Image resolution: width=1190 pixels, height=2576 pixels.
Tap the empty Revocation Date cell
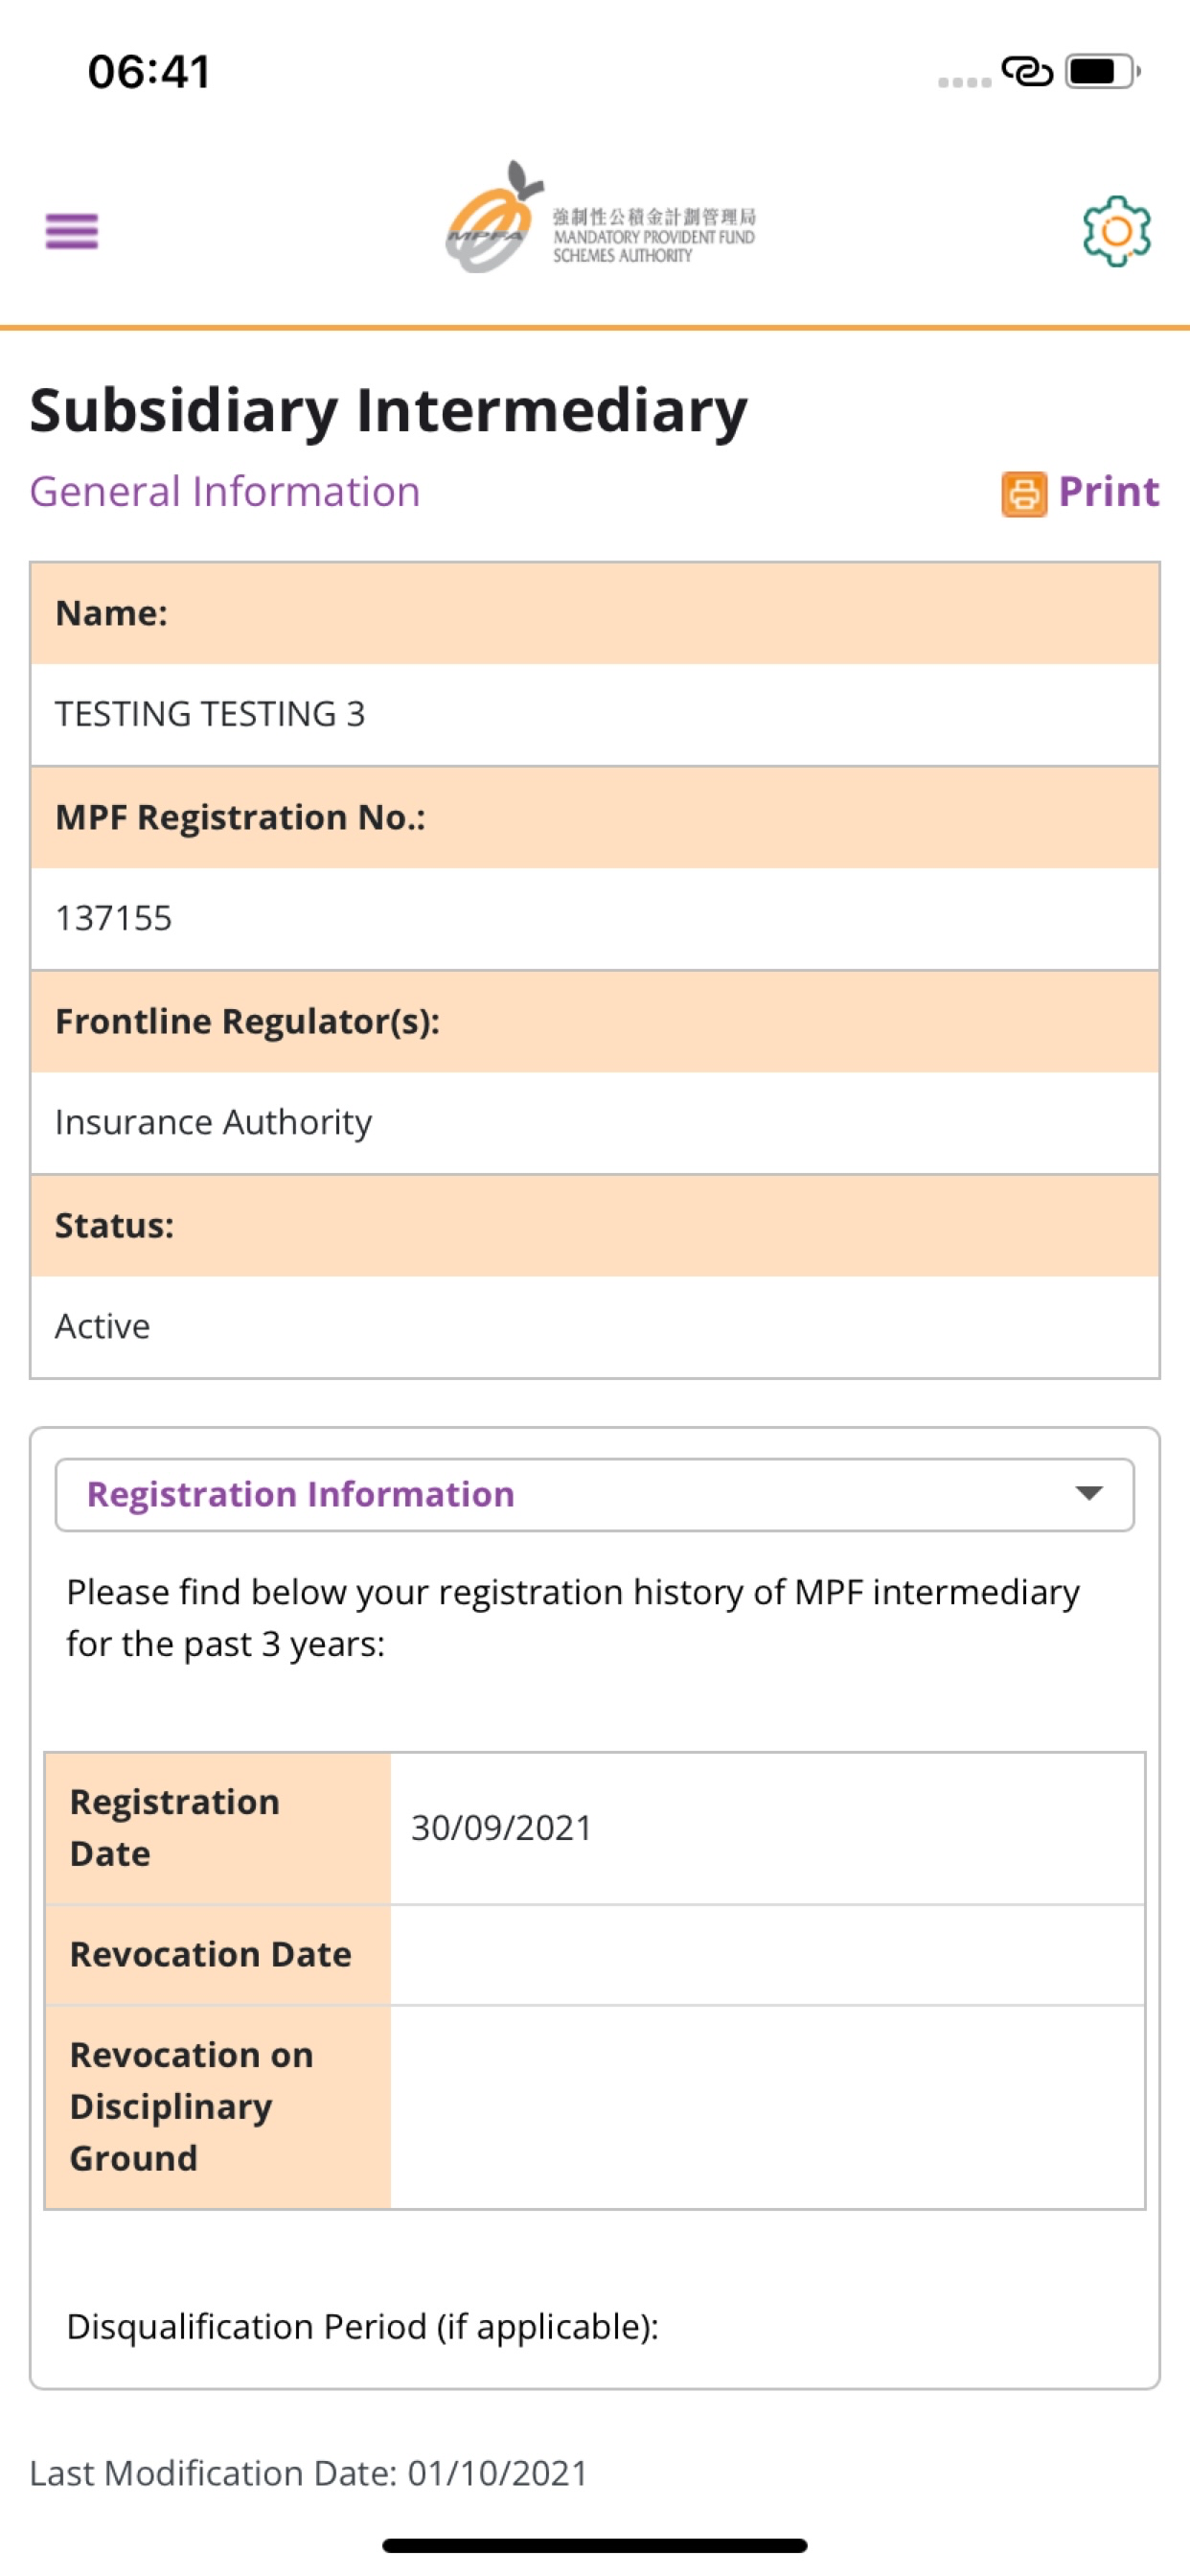766,1955
